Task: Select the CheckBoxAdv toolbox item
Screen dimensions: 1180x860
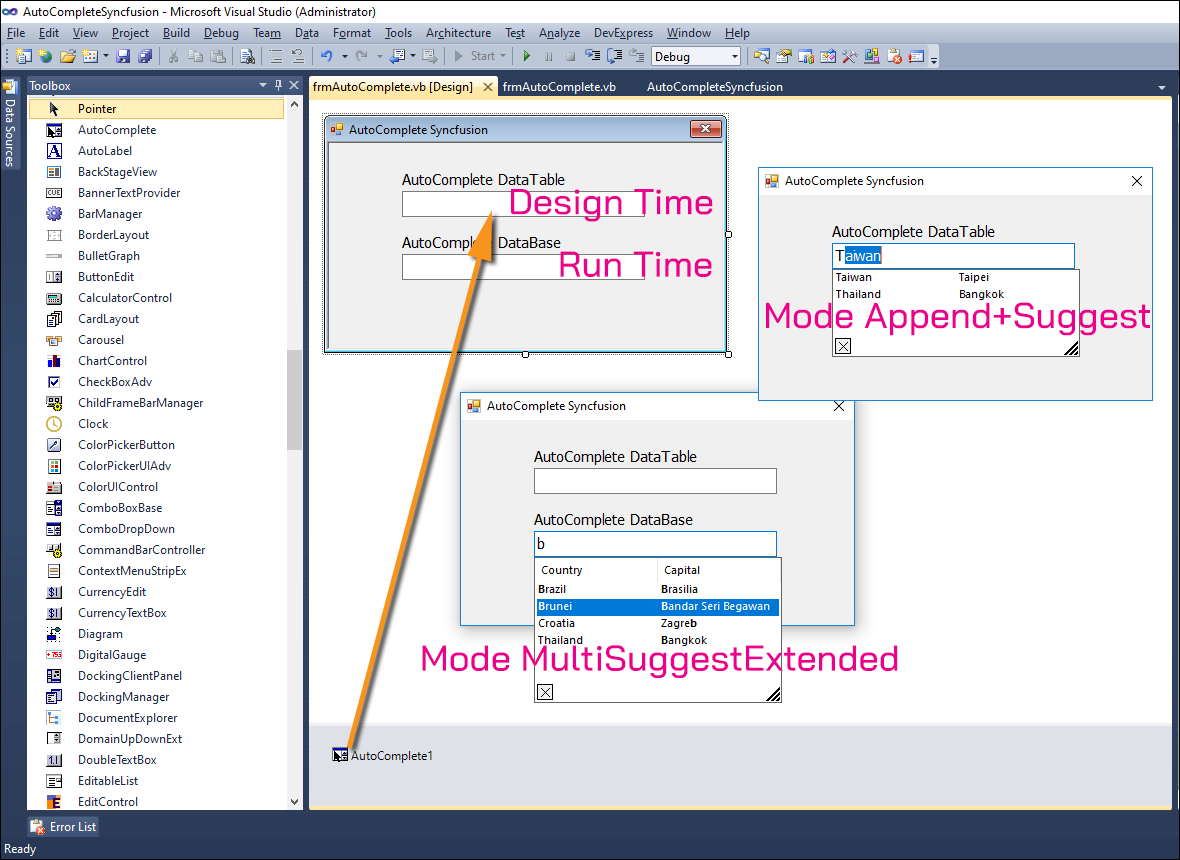Action: click(x=157, y=381)
